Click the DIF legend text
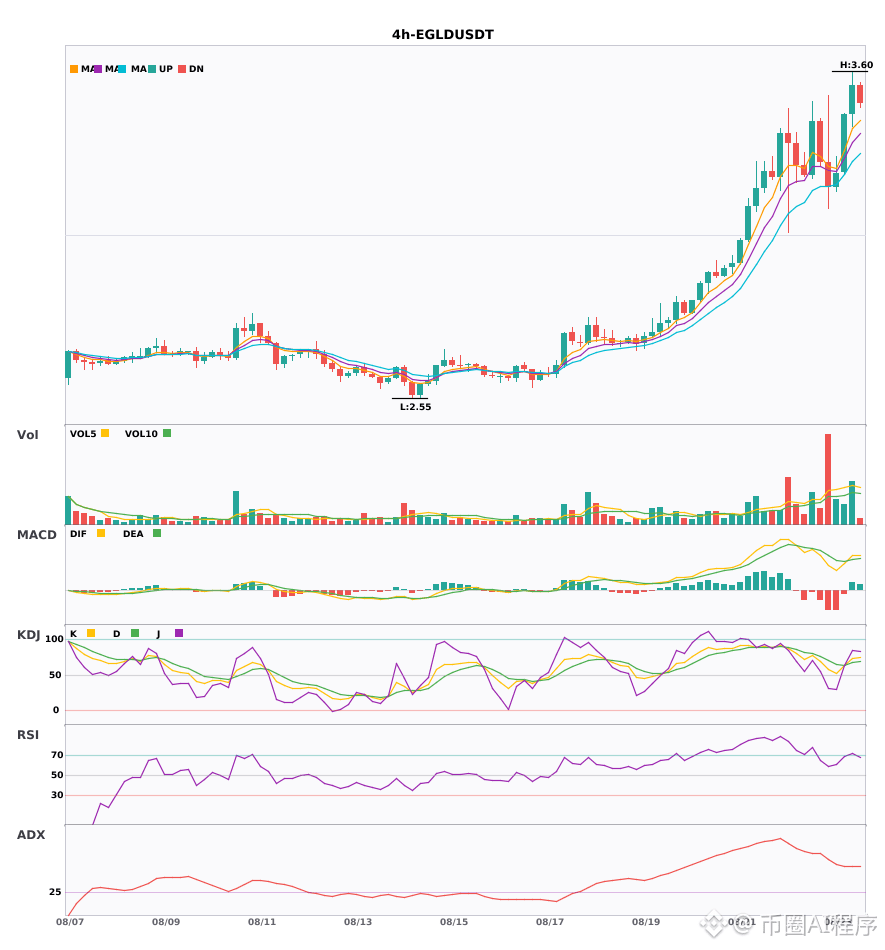The width and height of the screenshot is (885, 950). [78, 534]
